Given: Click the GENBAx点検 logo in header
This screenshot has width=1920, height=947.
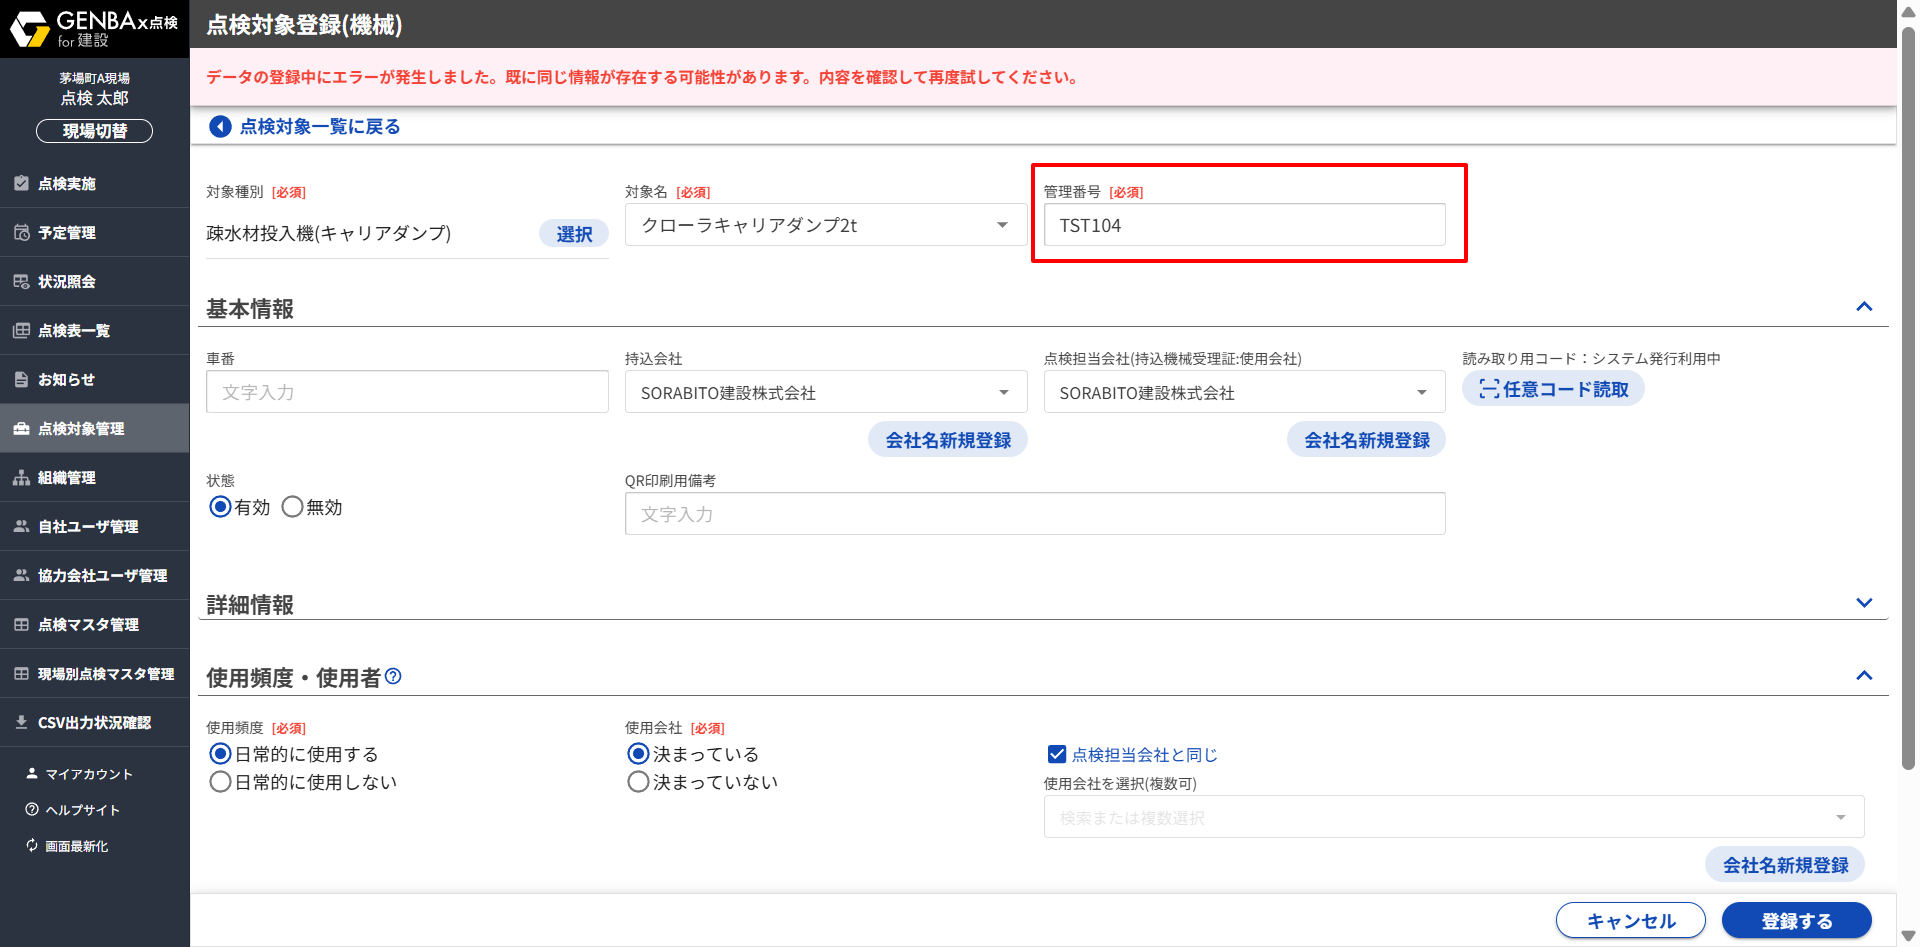Looking at the screenshot, I should pyautogui.click(x=94, y=29).
